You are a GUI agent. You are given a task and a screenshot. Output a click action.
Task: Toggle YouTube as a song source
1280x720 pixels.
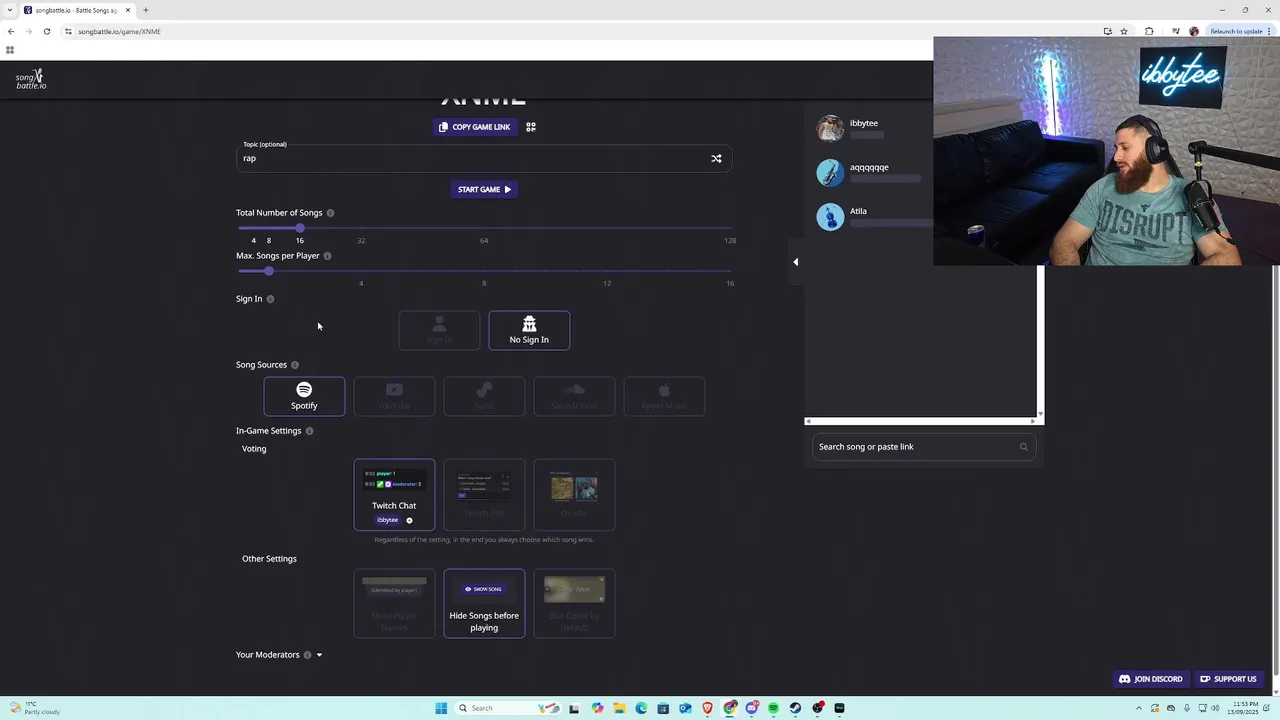pyautogui.click(x=394, y=396)
